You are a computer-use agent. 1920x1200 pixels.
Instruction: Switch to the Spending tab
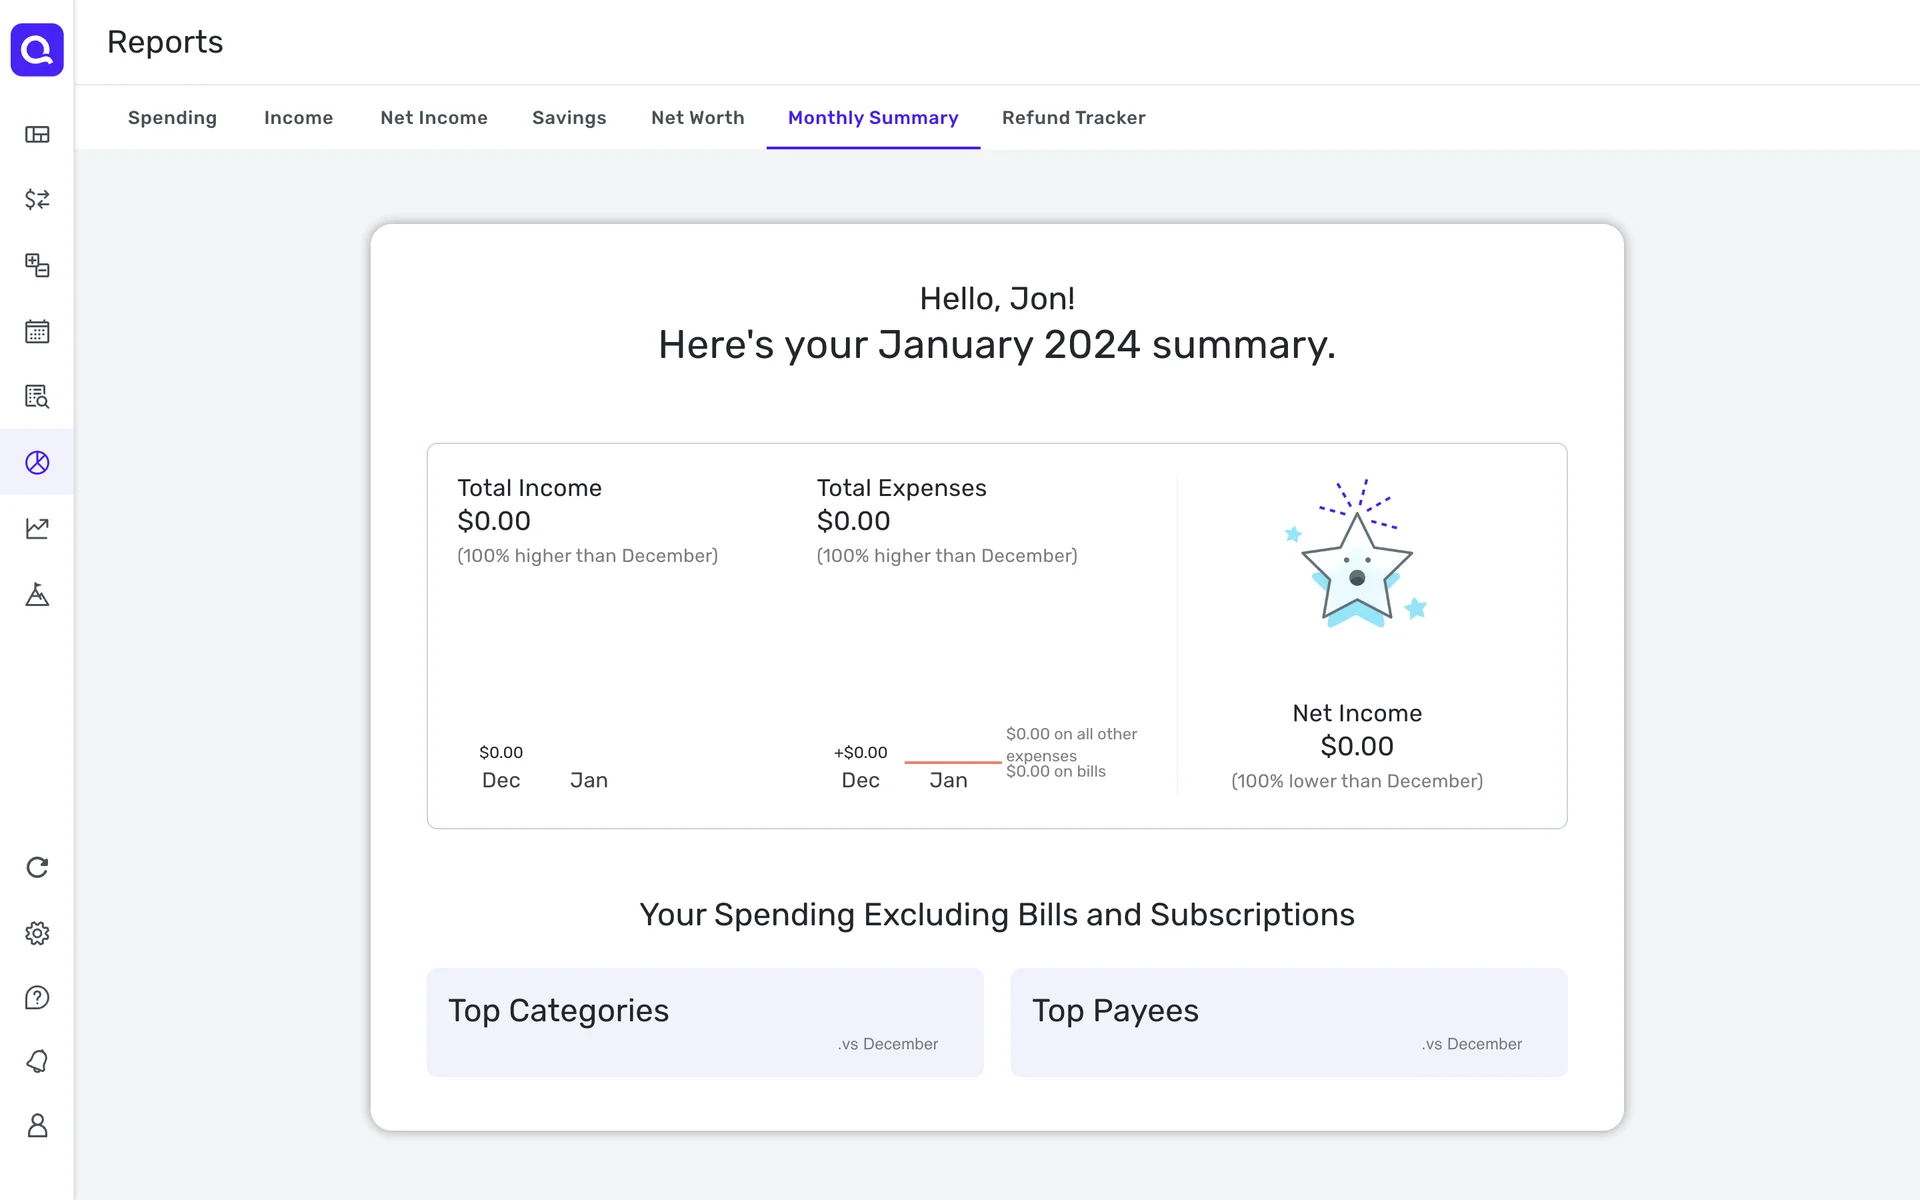pos(172,118)
